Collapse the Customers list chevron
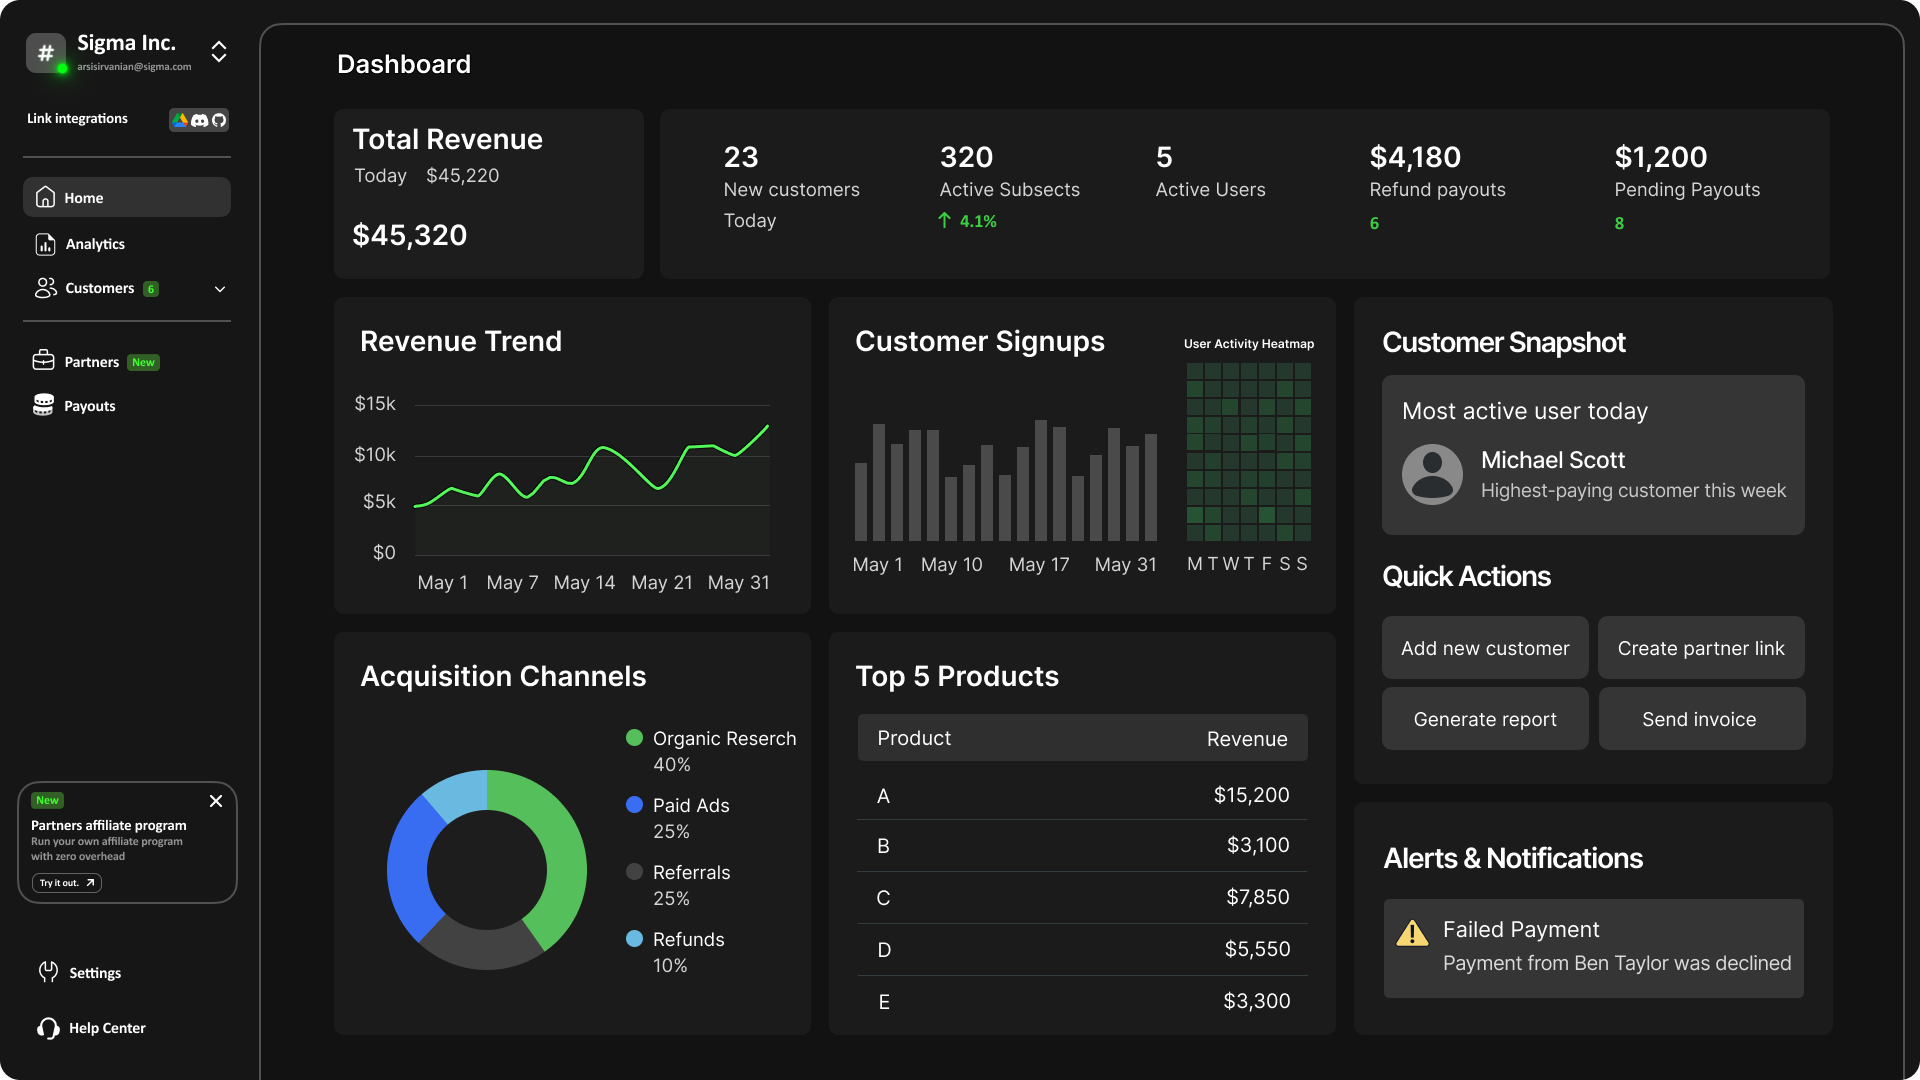The height and width of the screenshot is (1080, 1920). coord(219,288)
